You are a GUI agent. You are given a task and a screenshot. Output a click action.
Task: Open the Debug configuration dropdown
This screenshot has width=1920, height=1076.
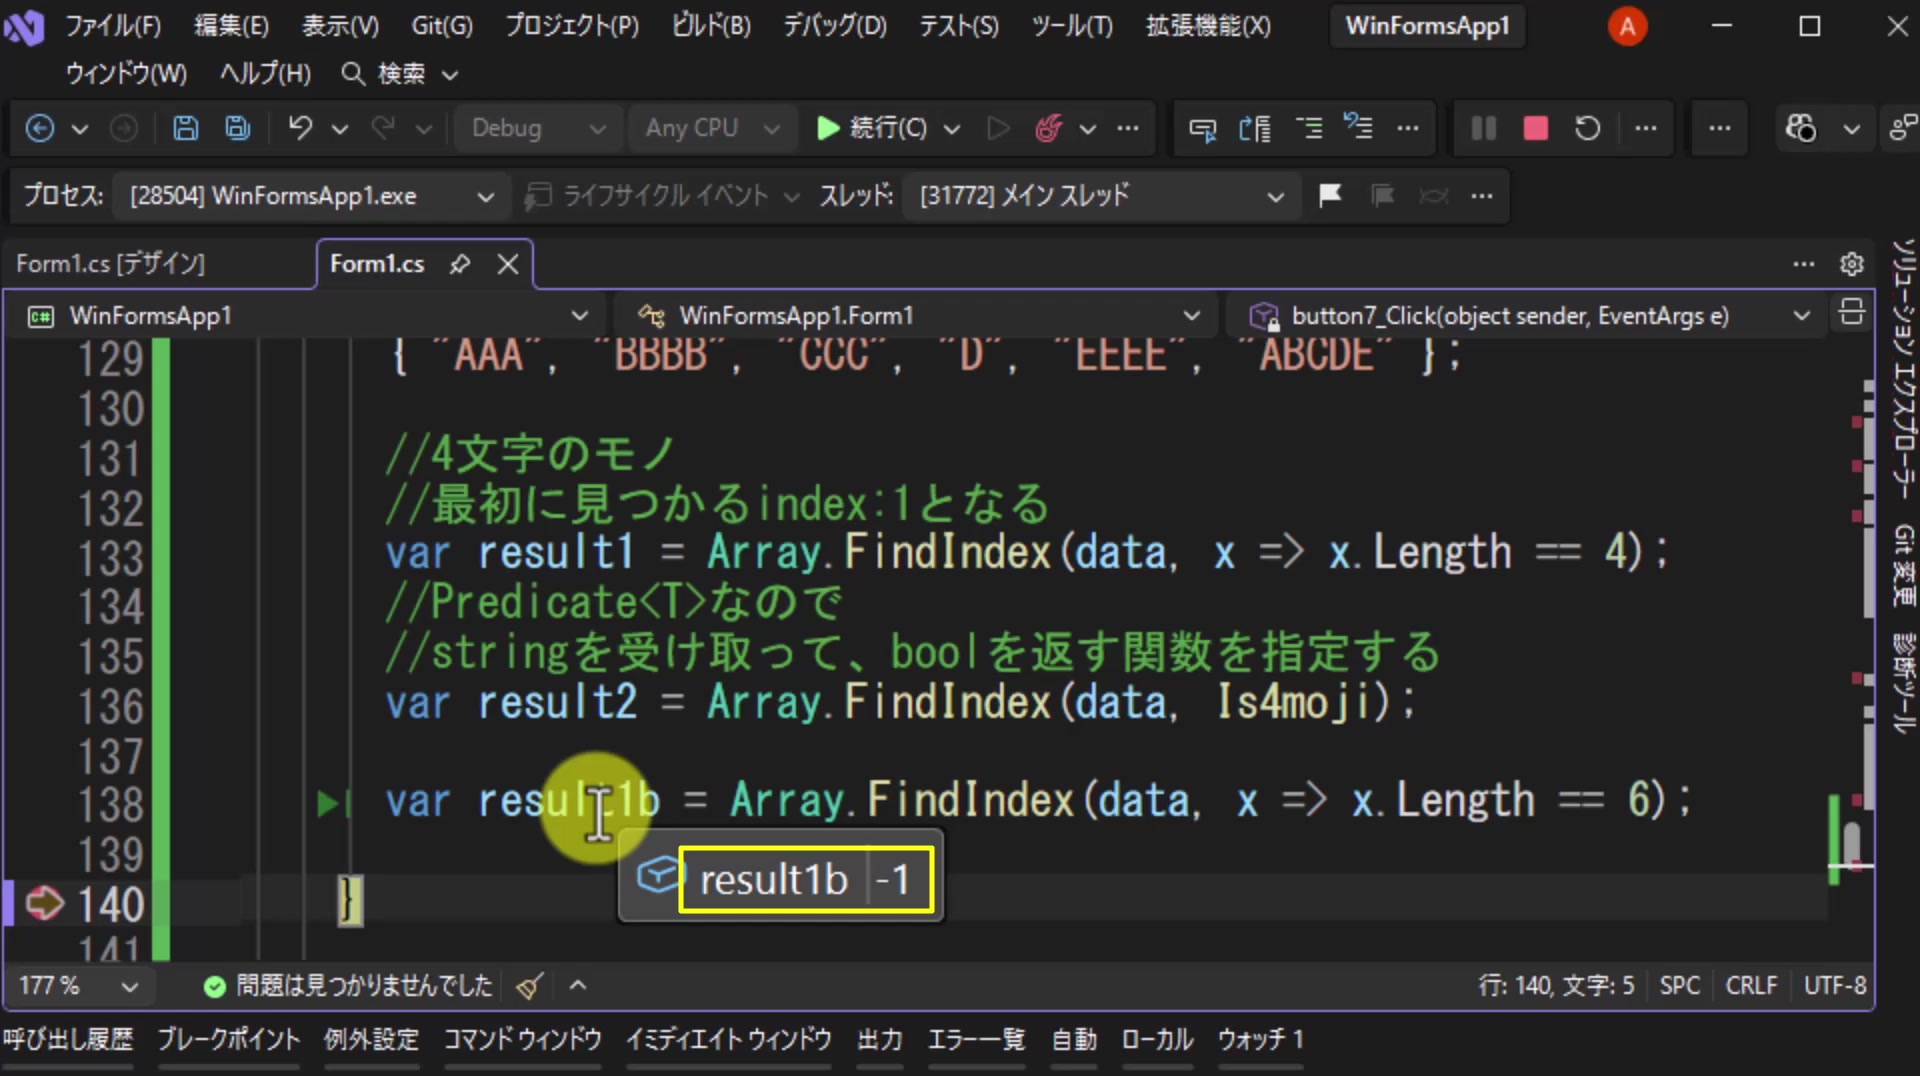538,128
